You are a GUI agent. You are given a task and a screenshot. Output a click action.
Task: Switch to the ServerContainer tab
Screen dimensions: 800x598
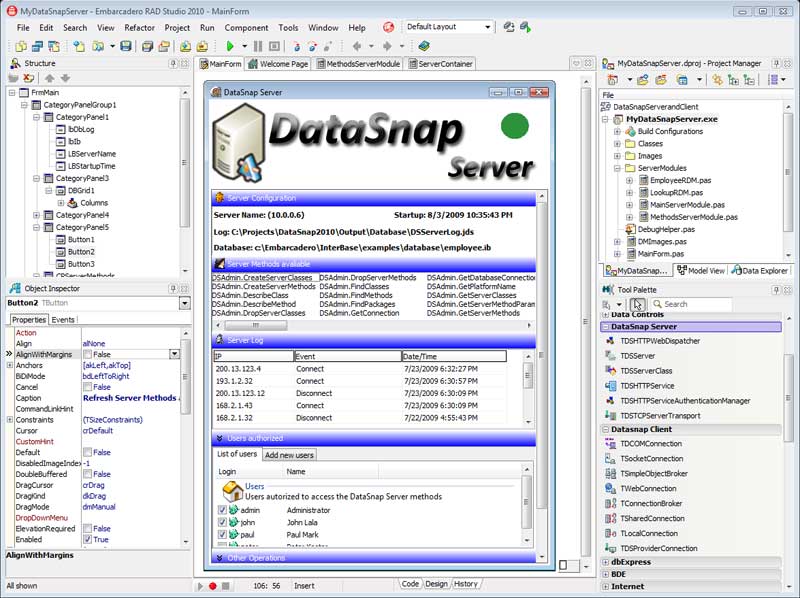pos(440,64)
